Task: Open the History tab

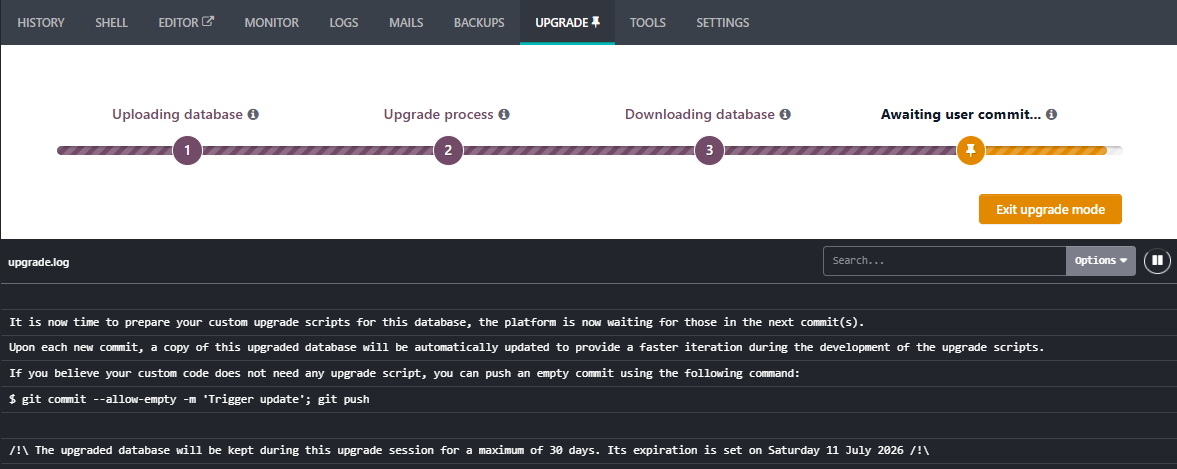Action: point(41,23)
